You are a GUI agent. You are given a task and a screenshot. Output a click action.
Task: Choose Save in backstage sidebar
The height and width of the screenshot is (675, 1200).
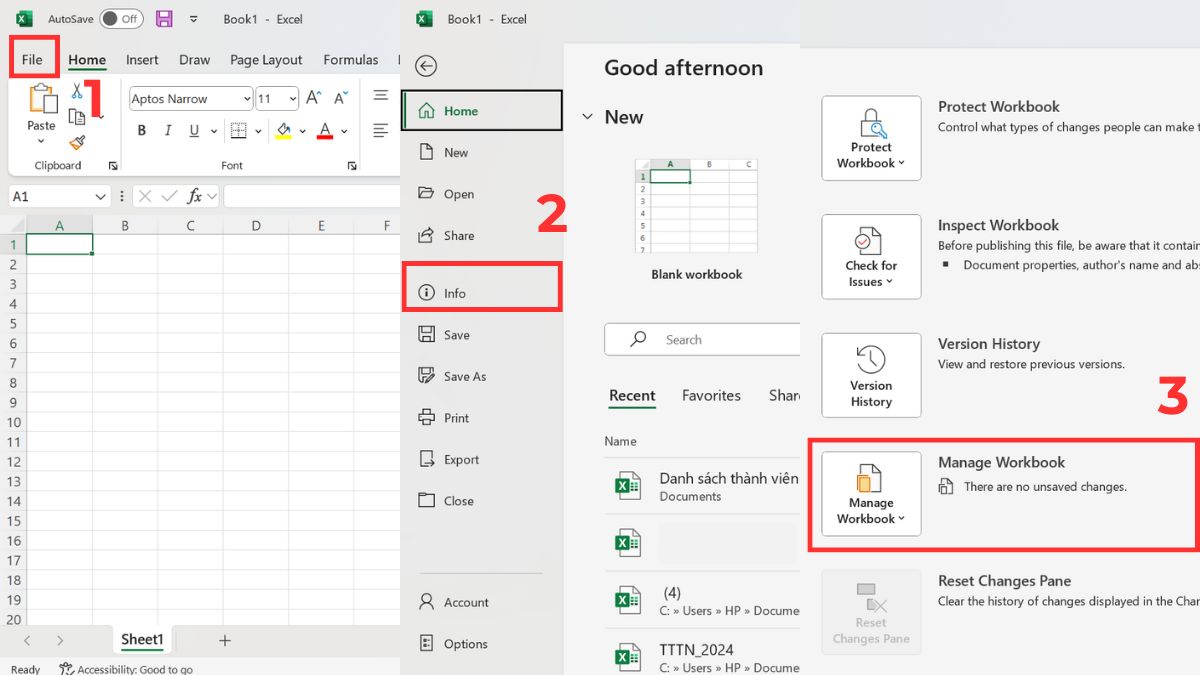[482, 335]
